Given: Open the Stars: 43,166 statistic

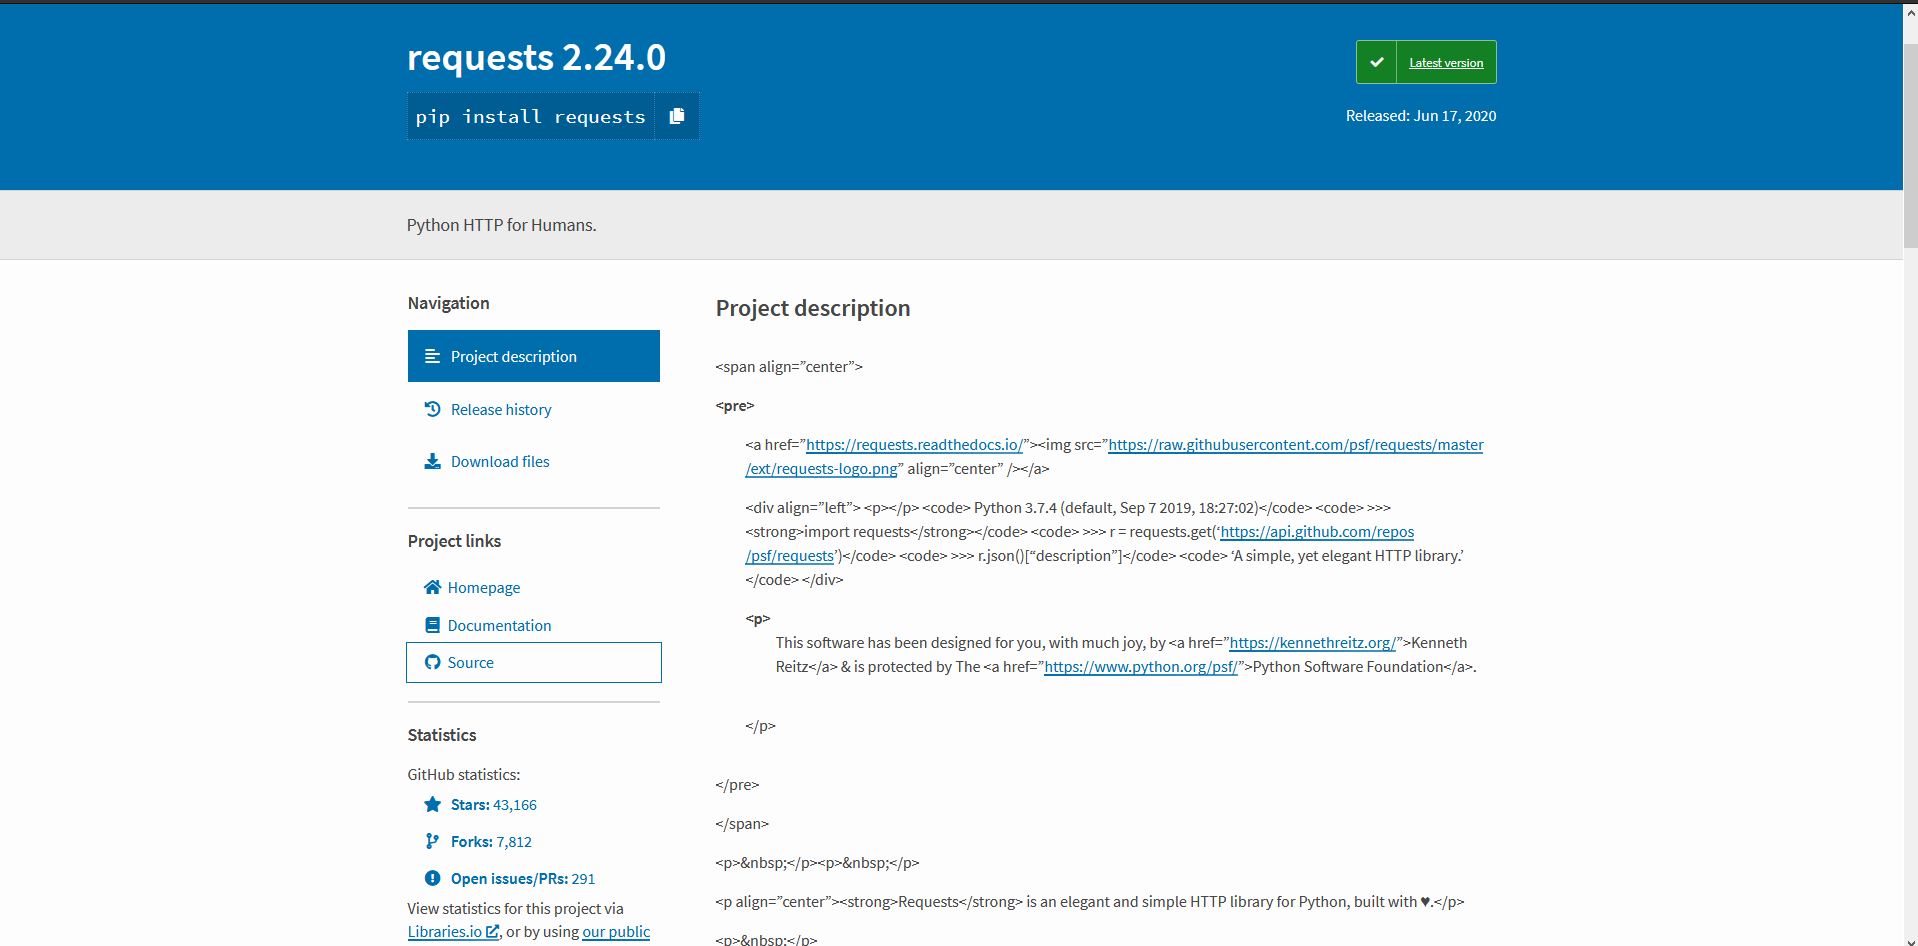Looking at the screenshot, I should [x=494, y=804].
